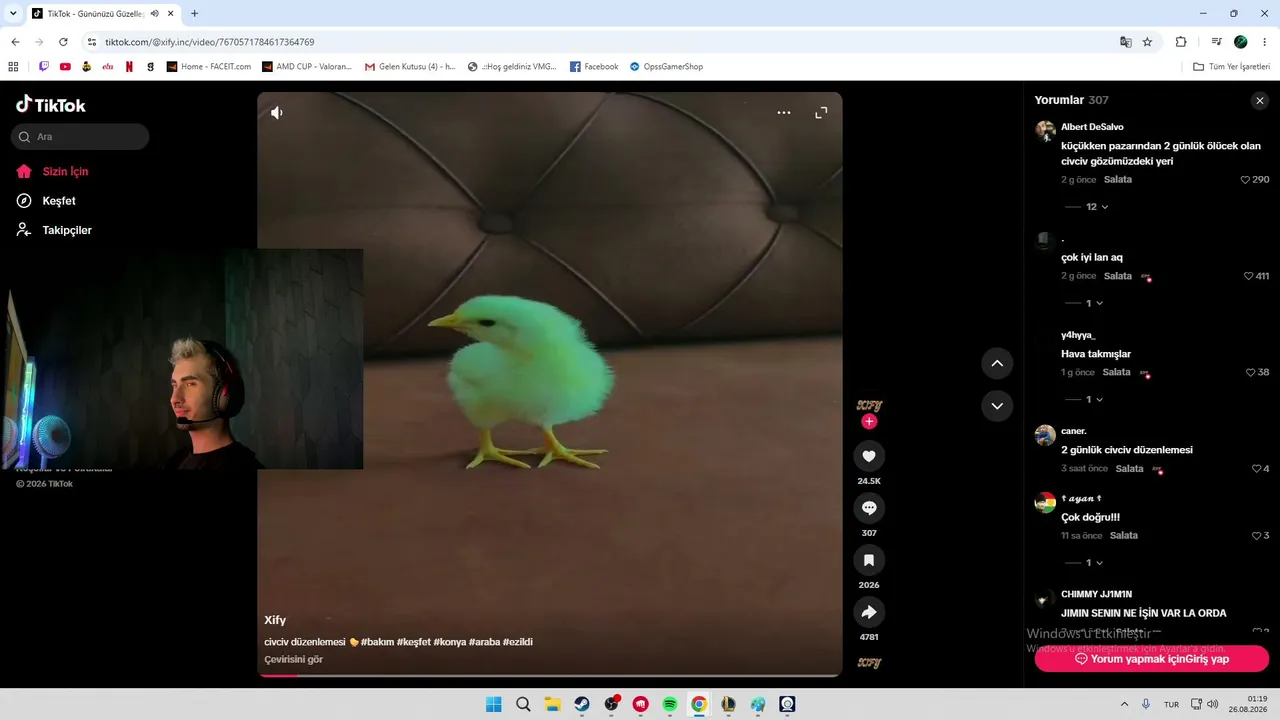Follow the Xify creator with plus badge
This screenshot has height=720, width=1280.
[x=869, y=422]
